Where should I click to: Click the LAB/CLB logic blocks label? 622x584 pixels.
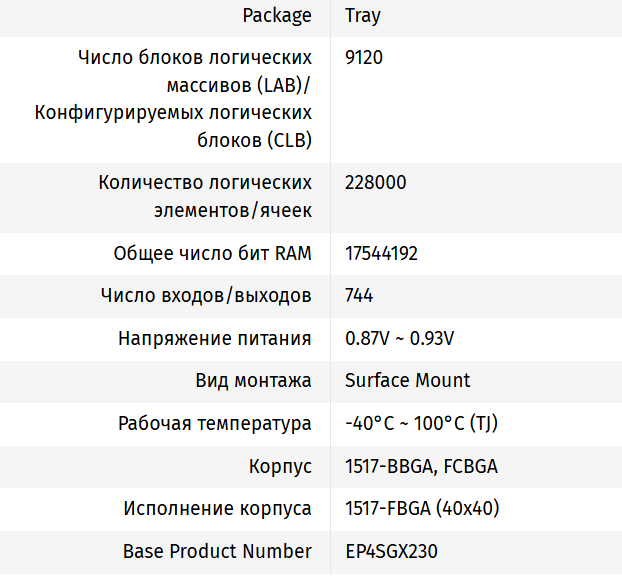(x=173, y=99)
